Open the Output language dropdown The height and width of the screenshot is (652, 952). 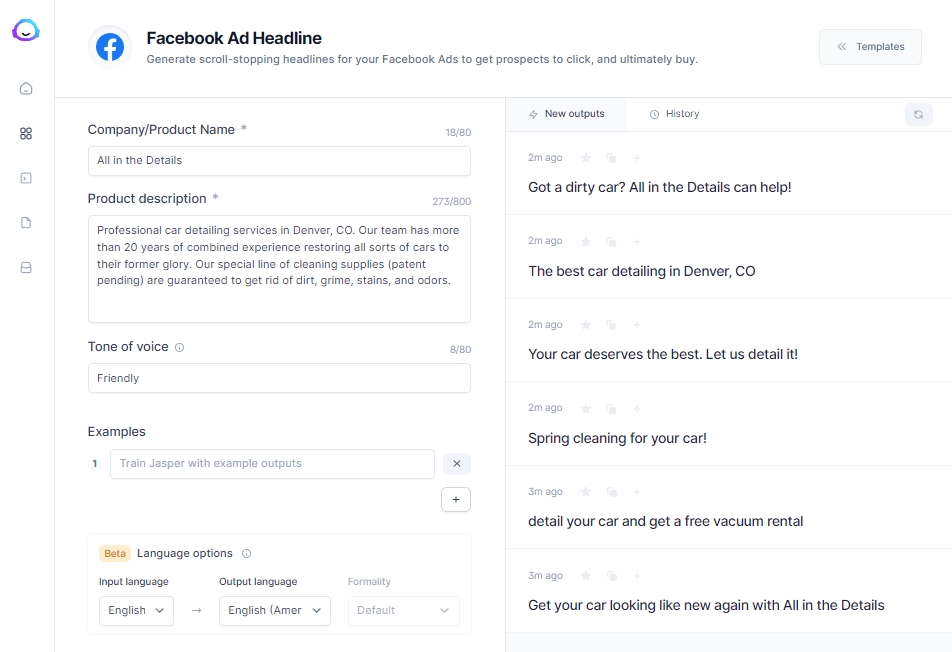pyautogui.click(x=275, y=610)
